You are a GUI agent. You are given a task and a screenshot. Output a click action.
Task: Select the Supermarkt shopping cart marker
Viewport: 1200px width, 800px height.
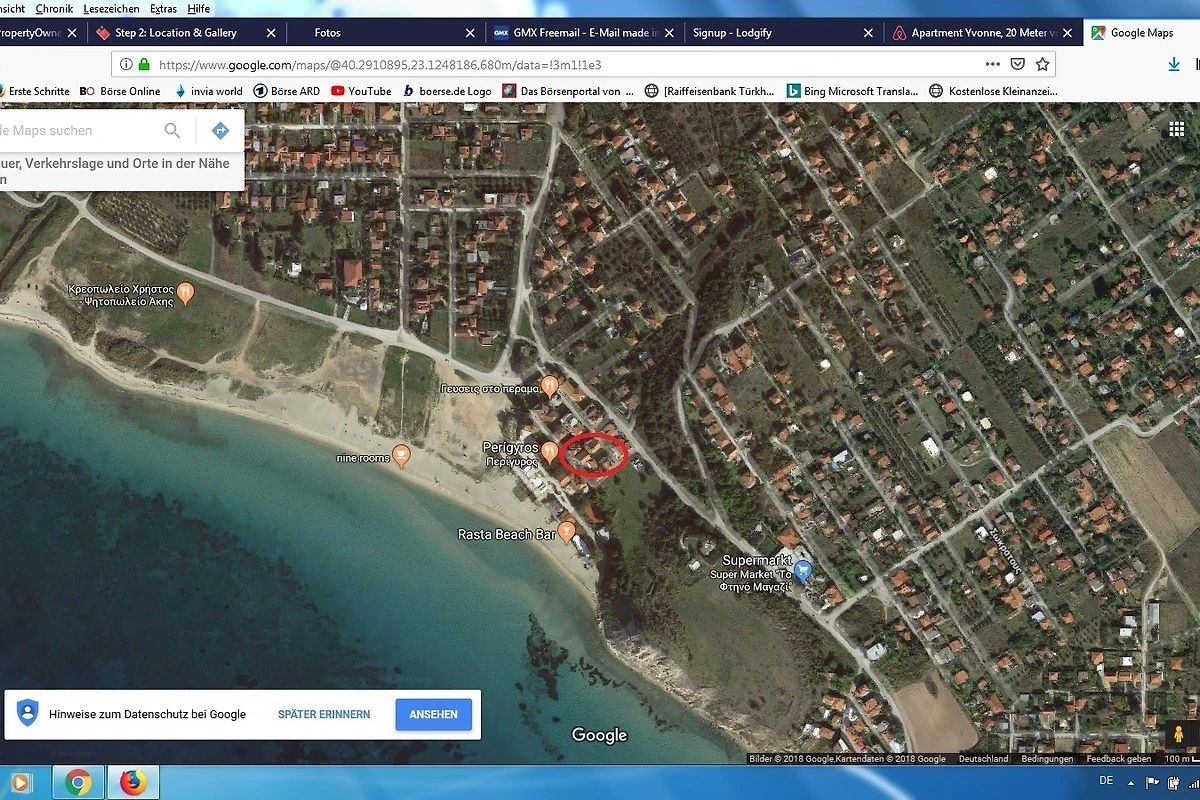[802, 571]
